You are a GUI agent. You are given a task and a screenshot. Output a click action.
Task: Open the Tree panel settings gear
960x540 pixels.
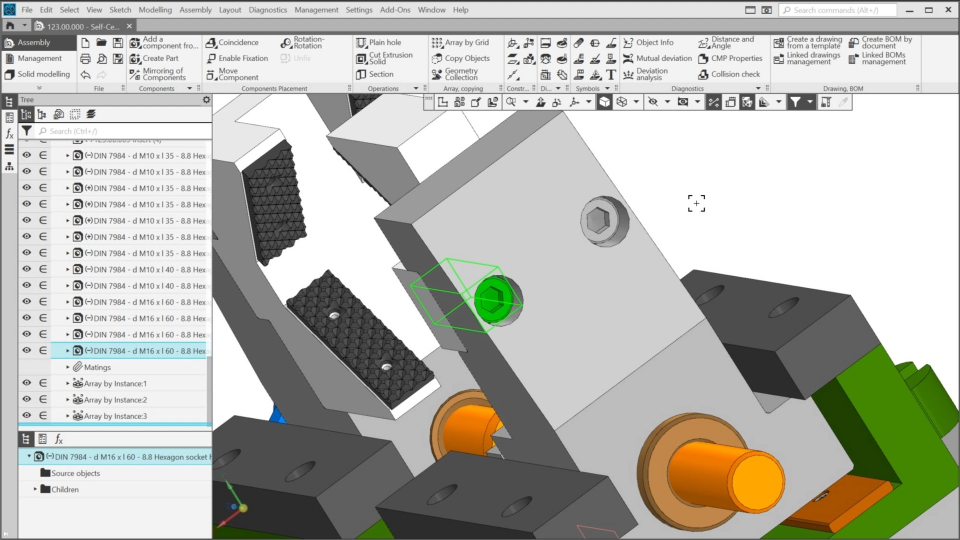pos(206,100)
